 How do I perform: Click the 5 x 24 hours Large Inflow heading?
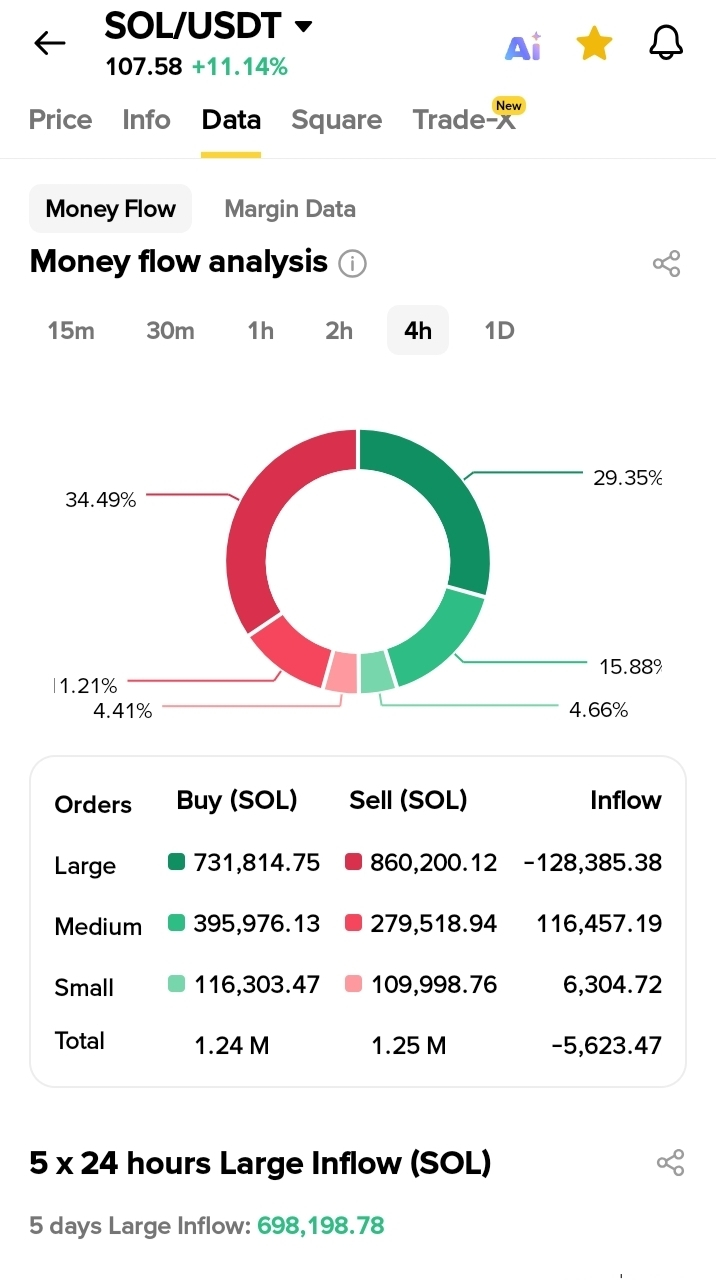tap(260, 1163)
